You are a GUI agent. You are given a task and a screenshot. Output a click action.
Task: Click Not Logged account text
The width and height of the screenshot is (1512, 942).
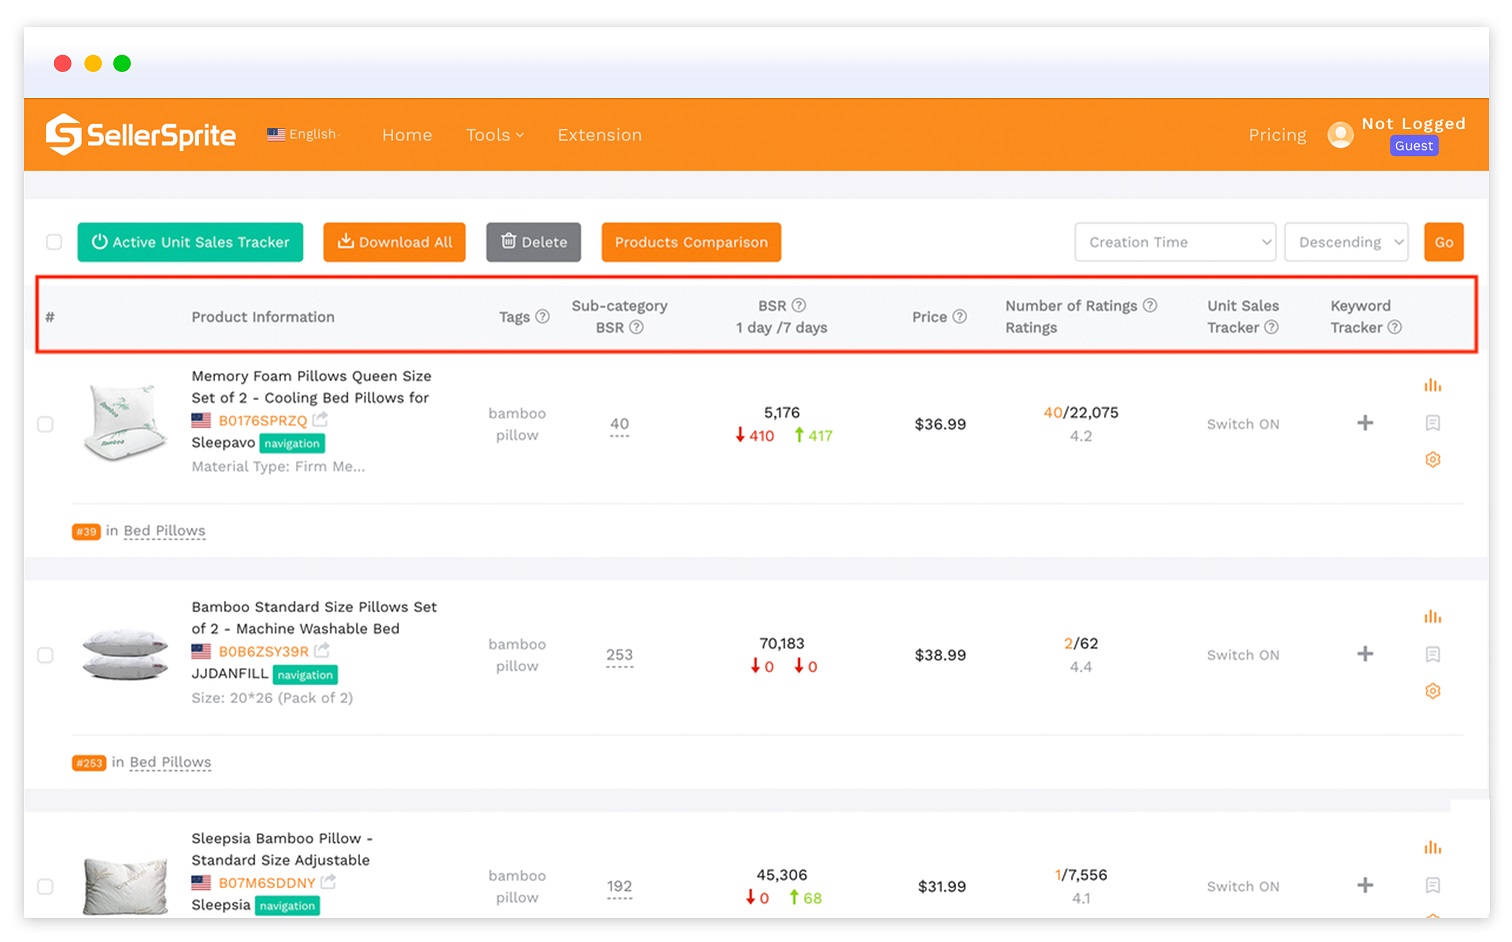click(1413, 123)
